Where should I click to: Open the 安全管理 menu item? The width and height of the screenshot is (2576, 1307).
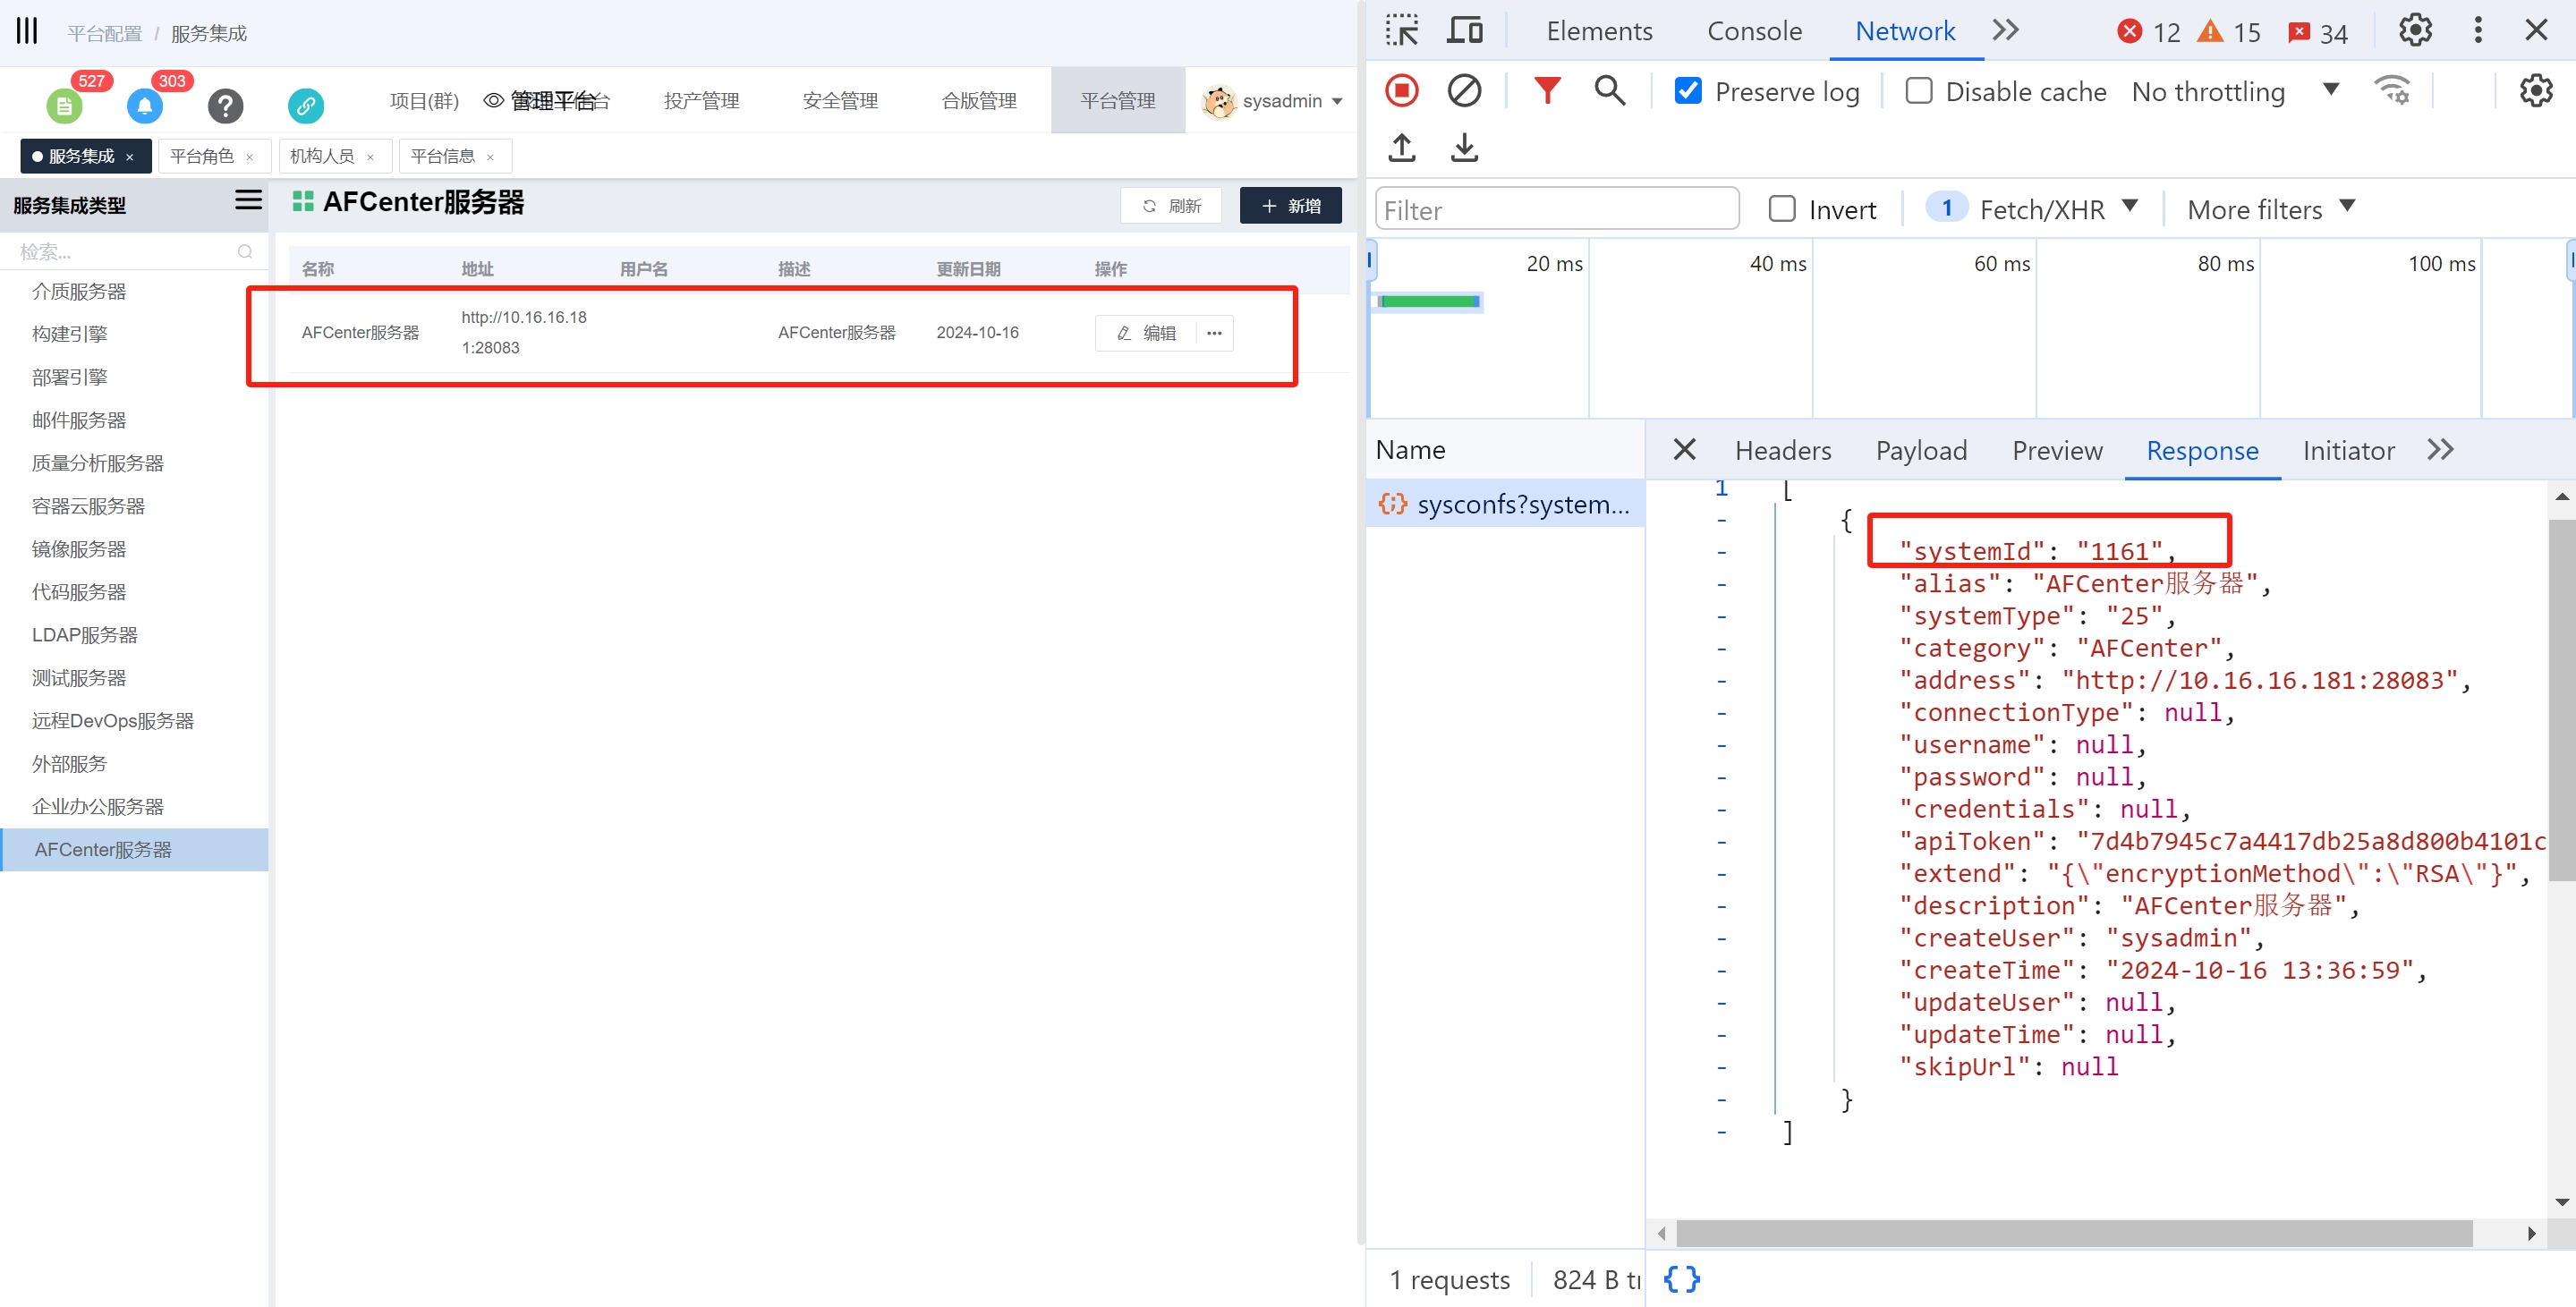[x=840, y=101]
